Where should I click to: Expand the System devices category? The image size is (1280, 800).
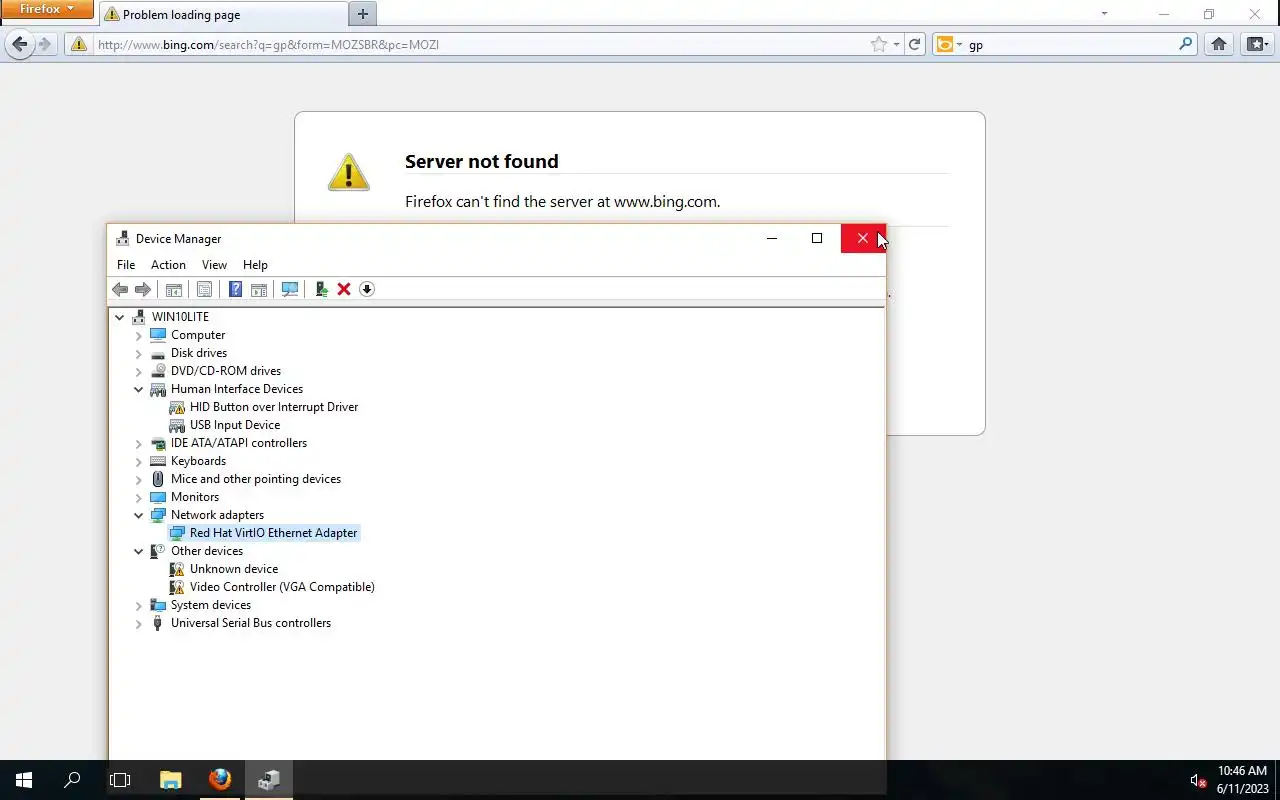(139, 605)
